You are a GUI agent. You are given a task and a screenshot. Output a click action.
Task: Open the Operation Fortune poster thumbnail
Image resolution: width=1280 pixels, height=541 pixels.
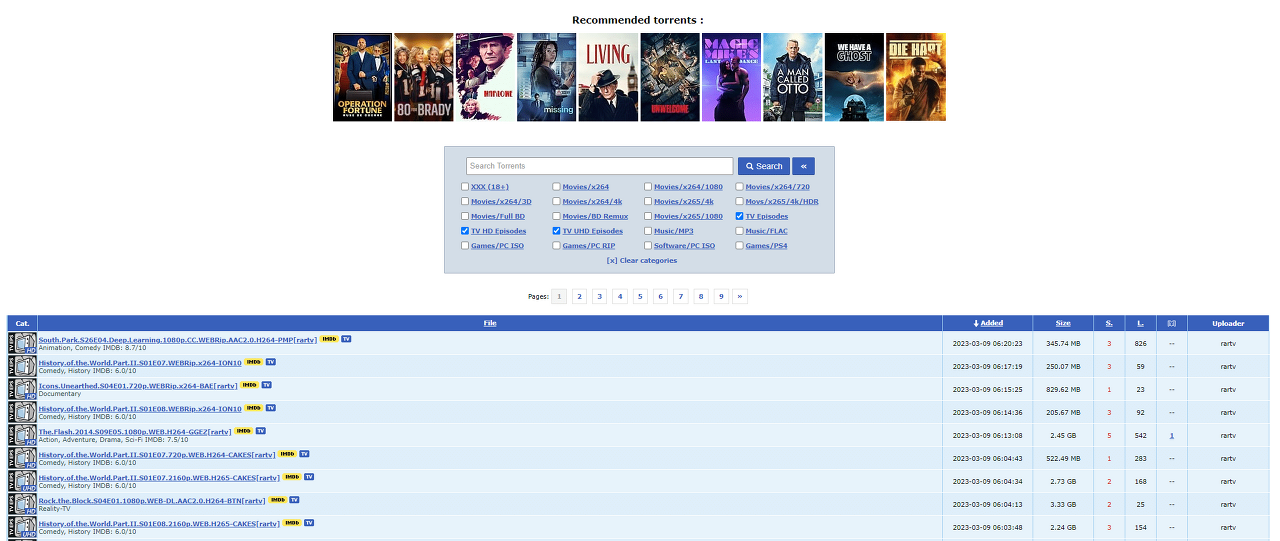click(x=362, y=77)
